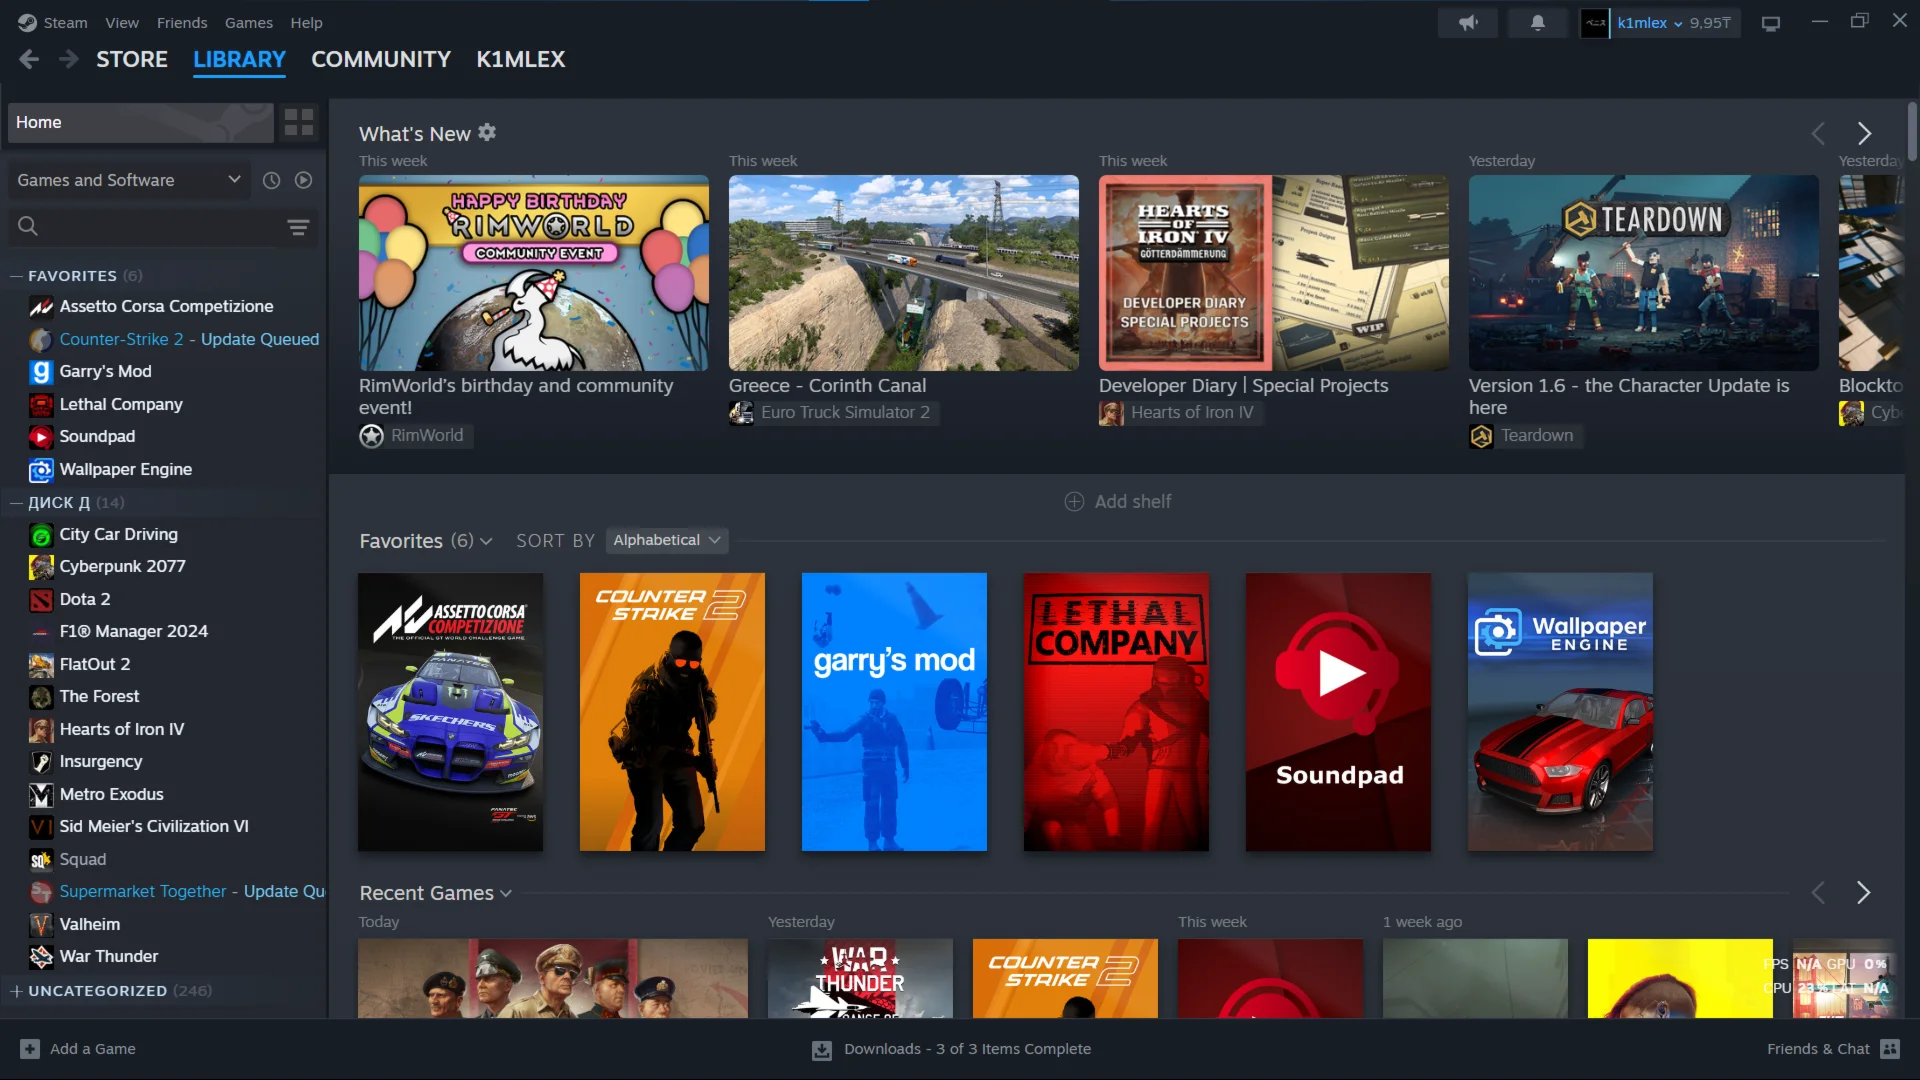Click the recent games clock icon above search
The image size is (1920, 1080).
click(x=271, y=180)
